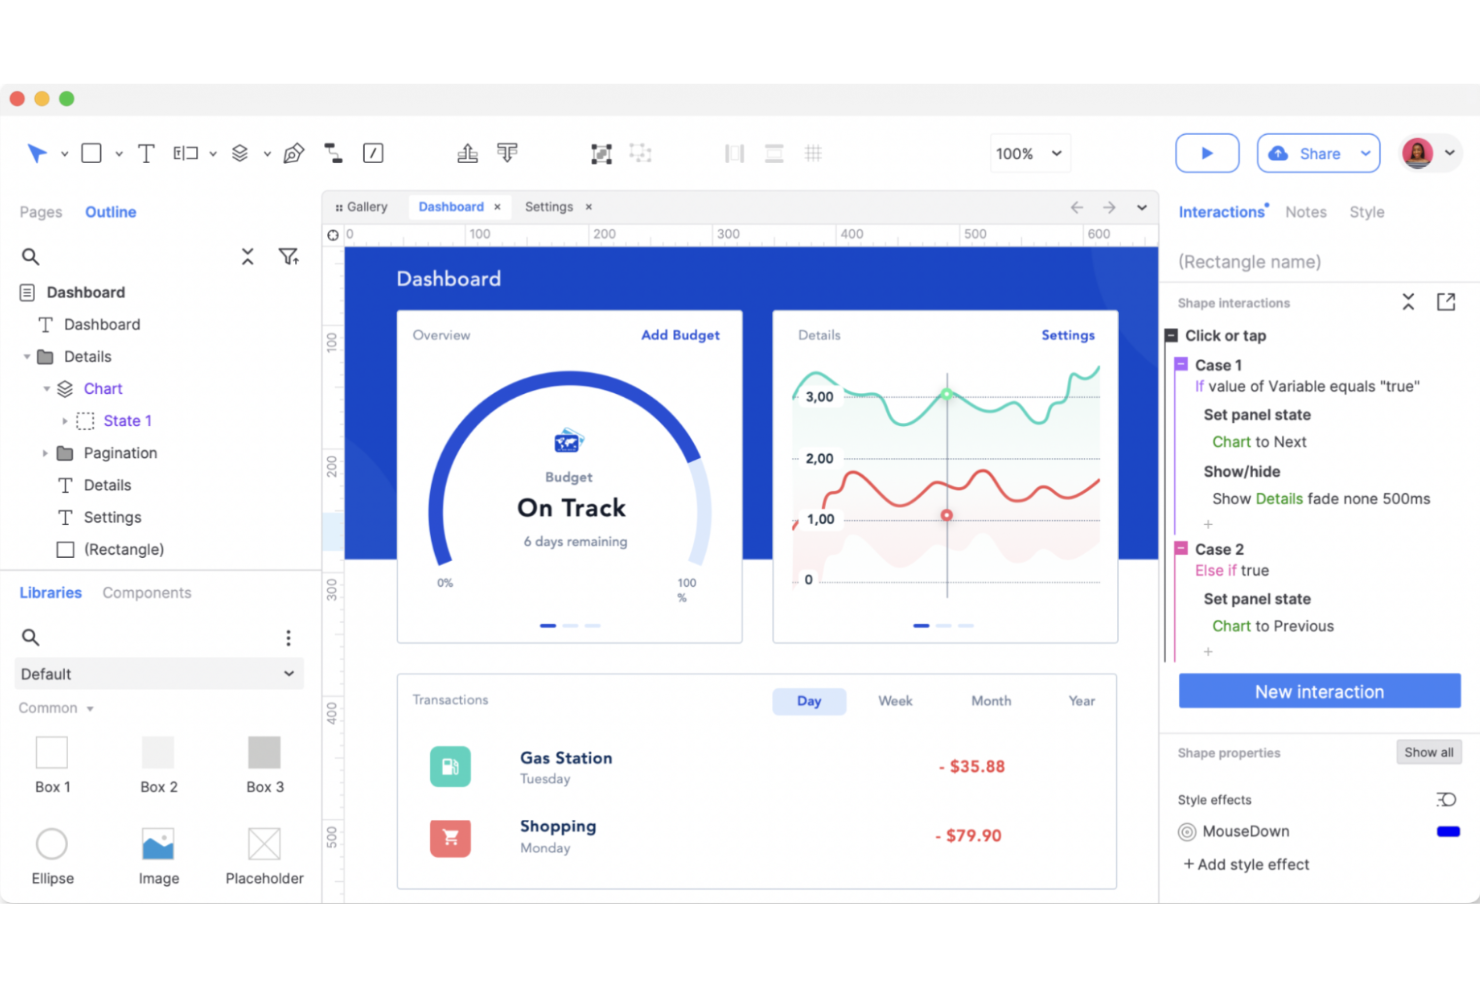Click the Settings link in Details card

point(1068,335)
